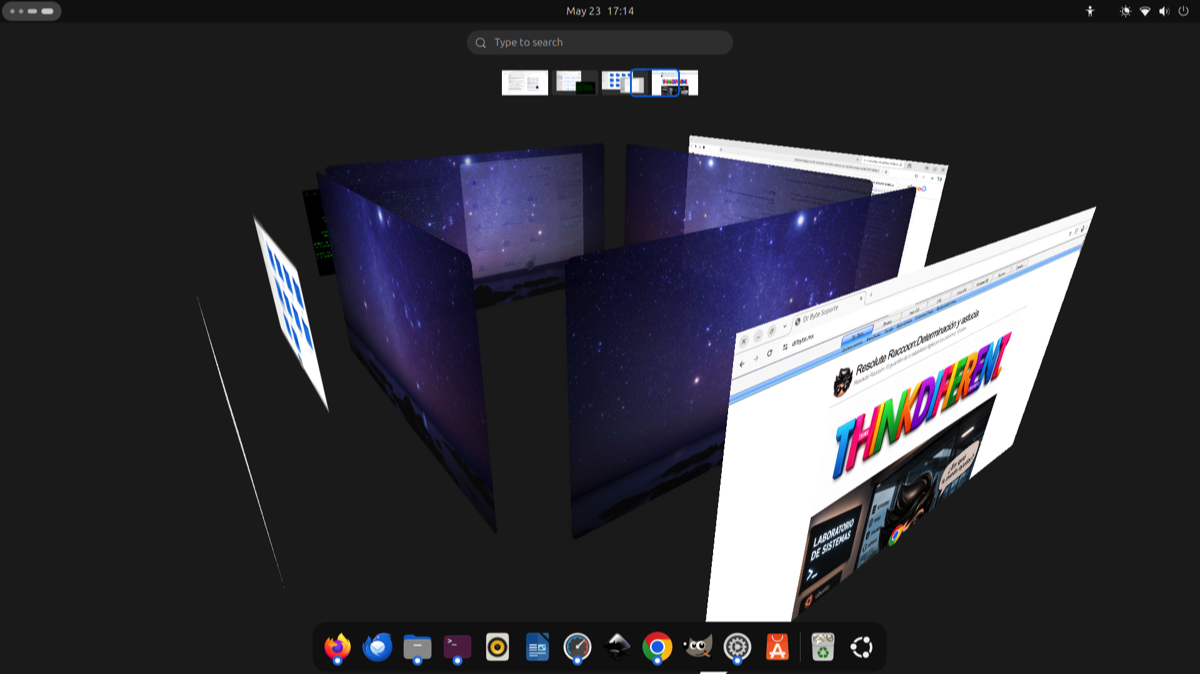The image size is (1200, 674).
Task: Open the speedometer gauge dock icon
Action: [577, 648]
